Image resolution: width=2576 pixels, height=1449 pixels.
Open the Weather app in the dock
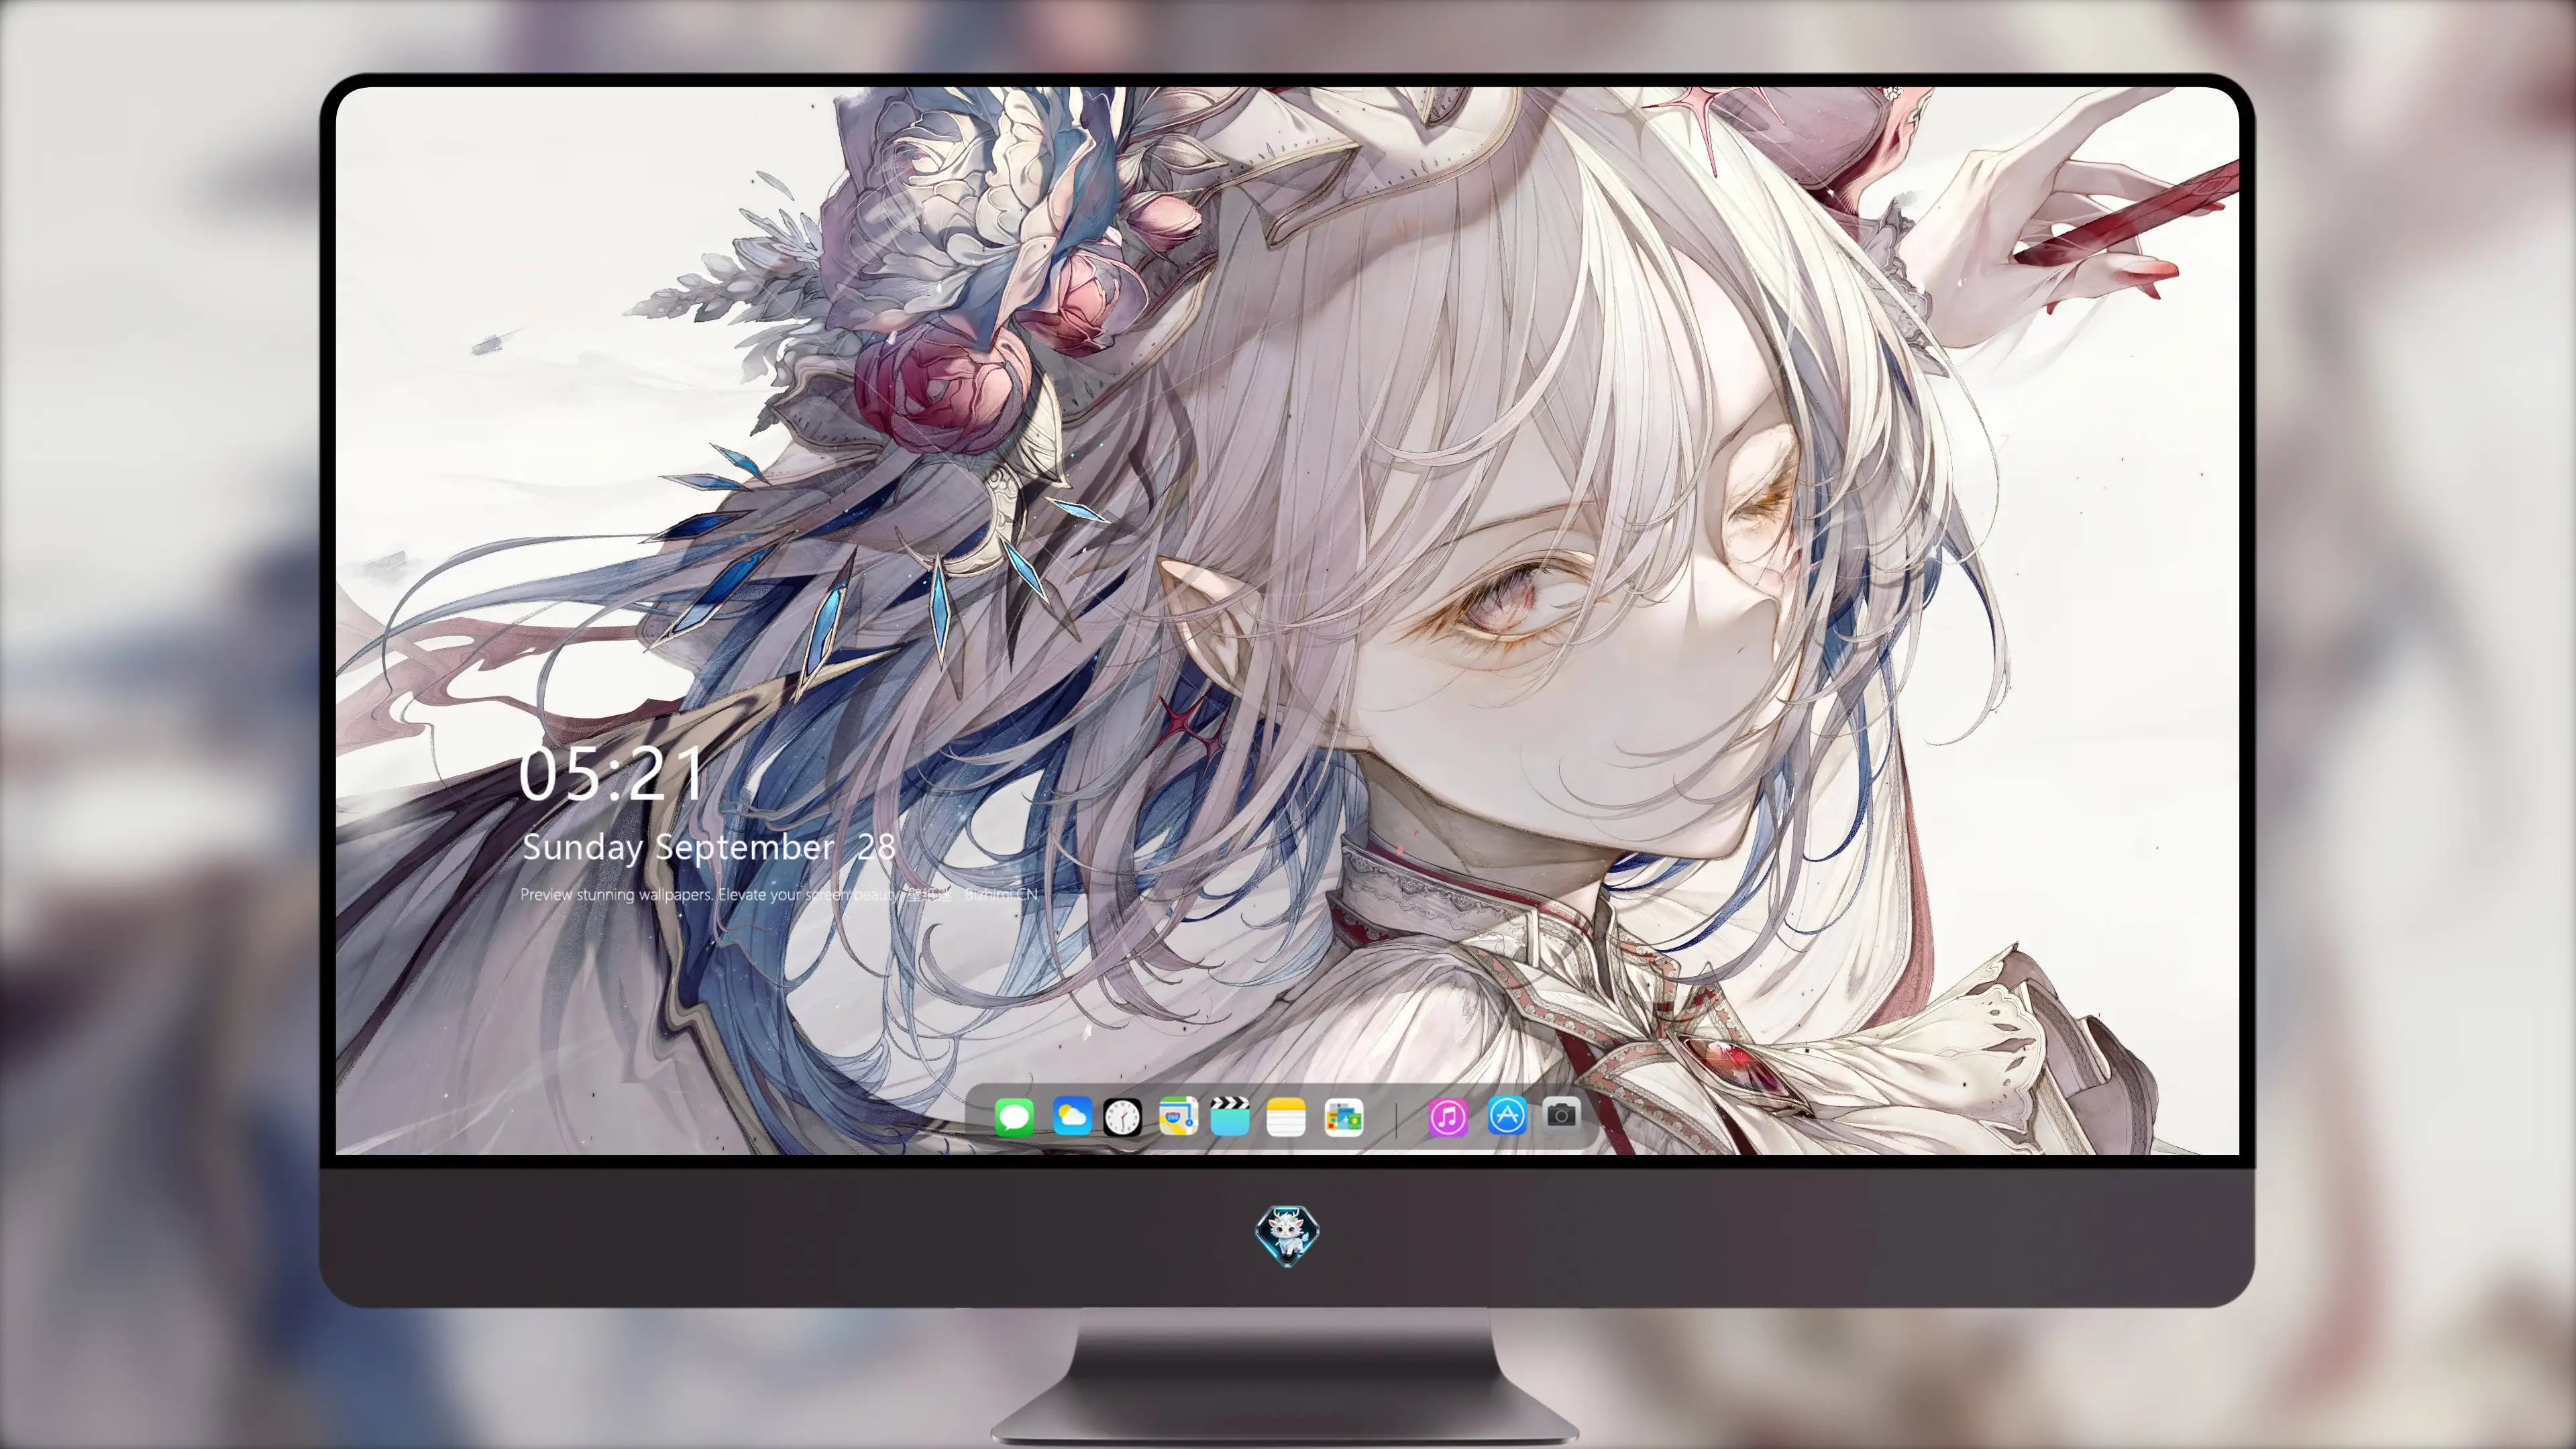(x=1072, y=1116)
